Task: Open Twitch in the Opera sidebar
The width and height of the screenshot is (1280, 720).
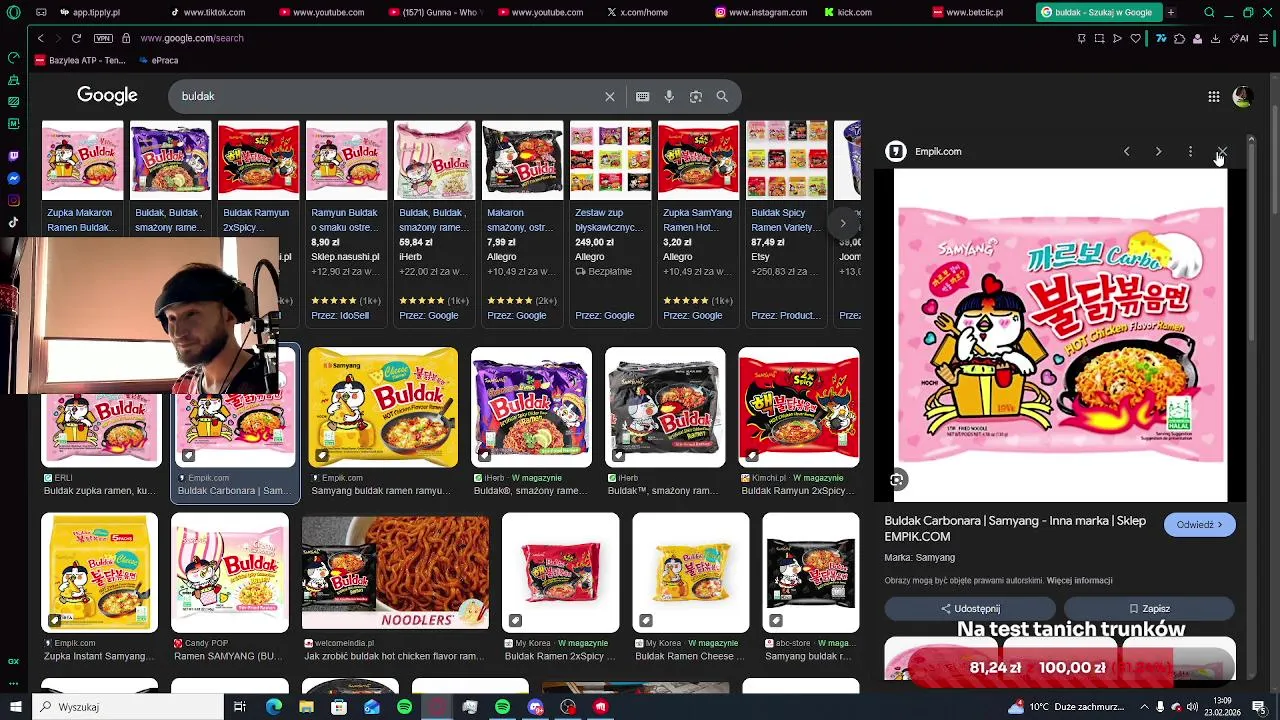Action: click(13, 156)
